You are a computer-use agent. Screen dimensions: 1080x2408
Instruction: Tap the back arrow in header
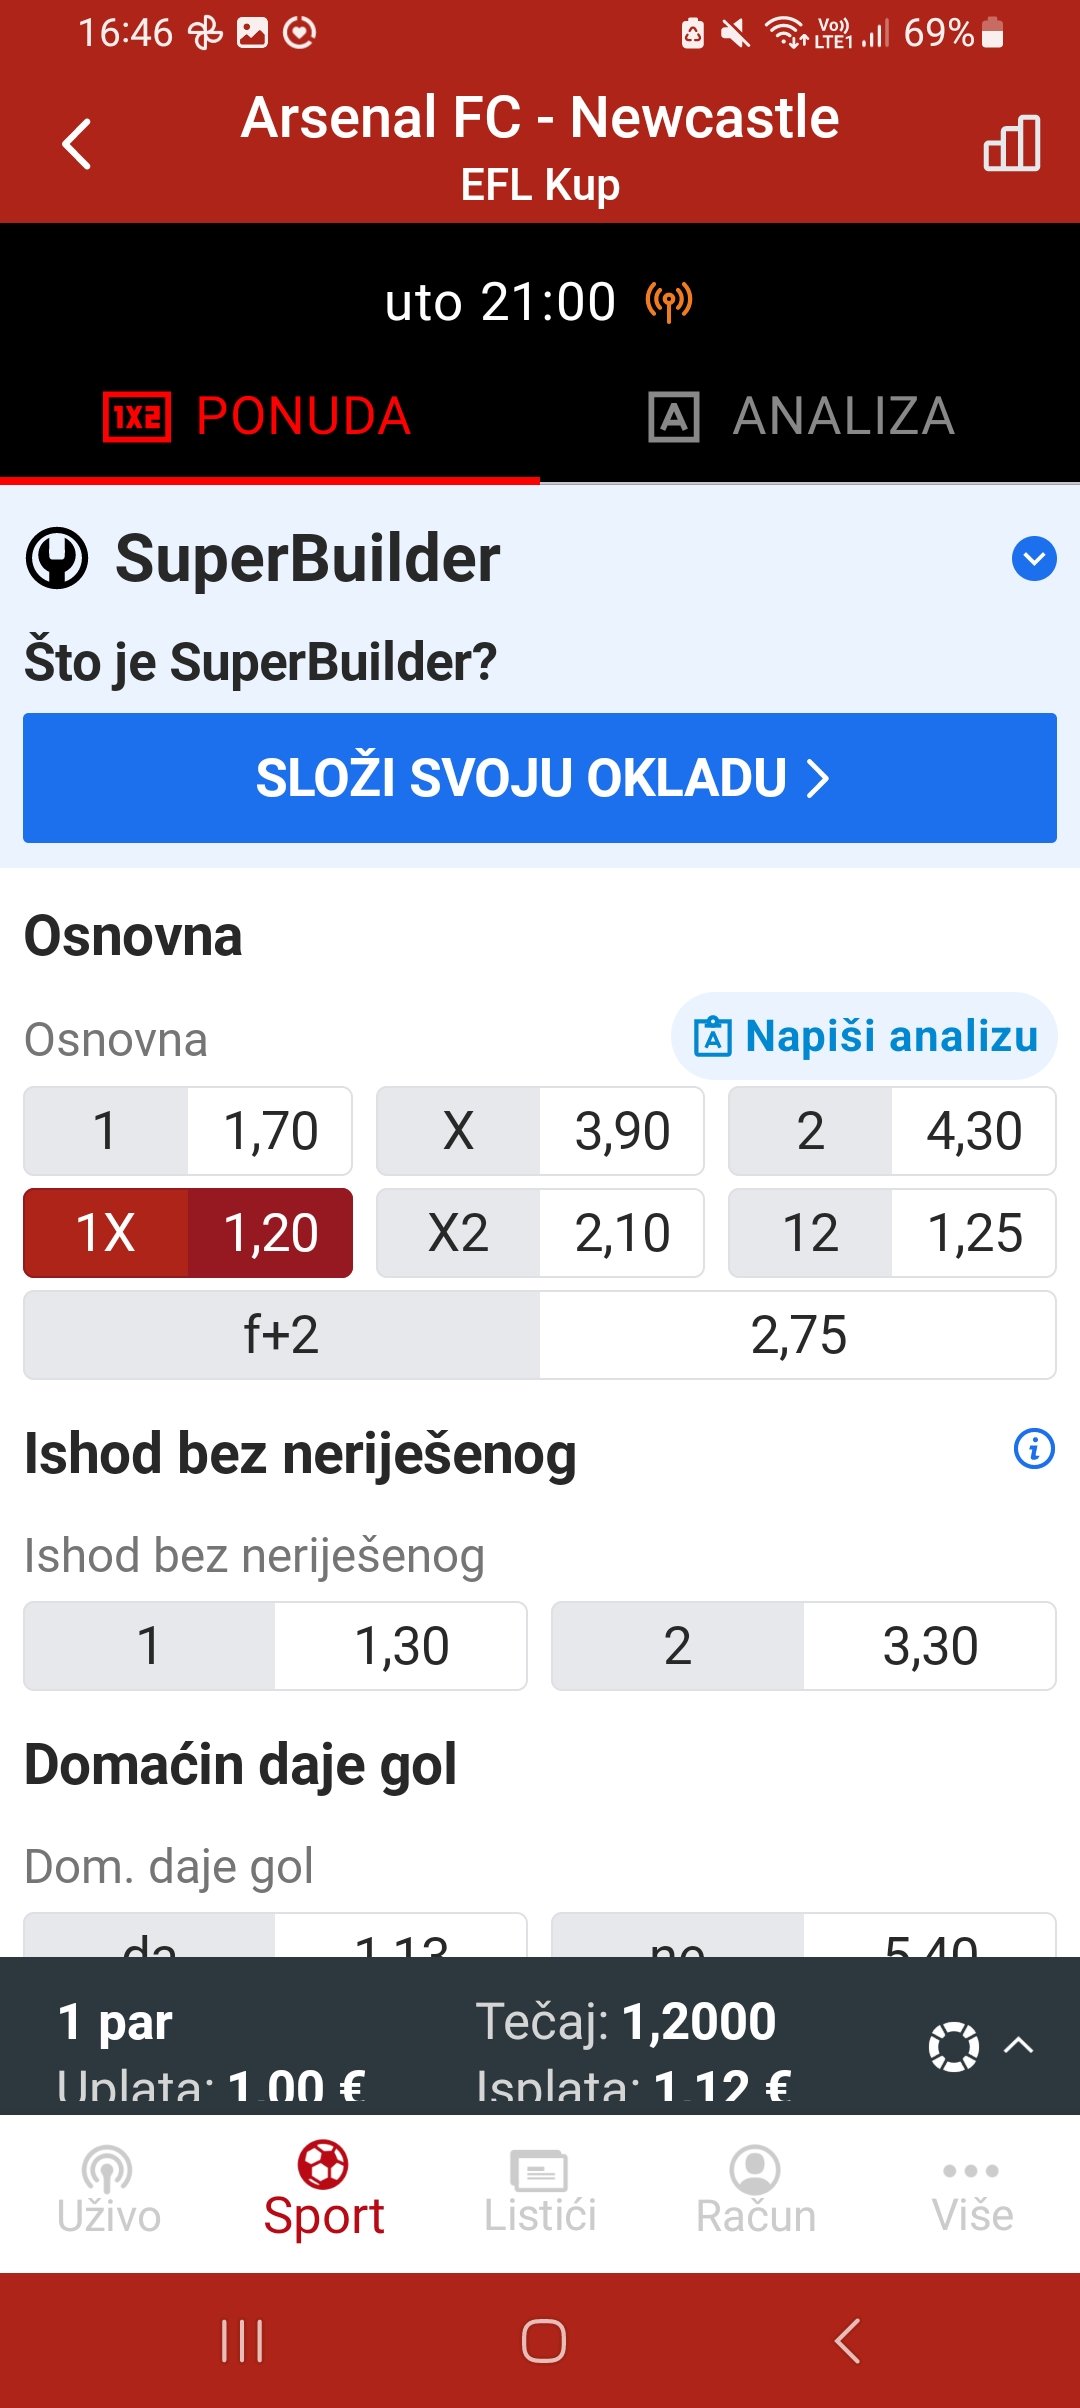coord(77,145)
